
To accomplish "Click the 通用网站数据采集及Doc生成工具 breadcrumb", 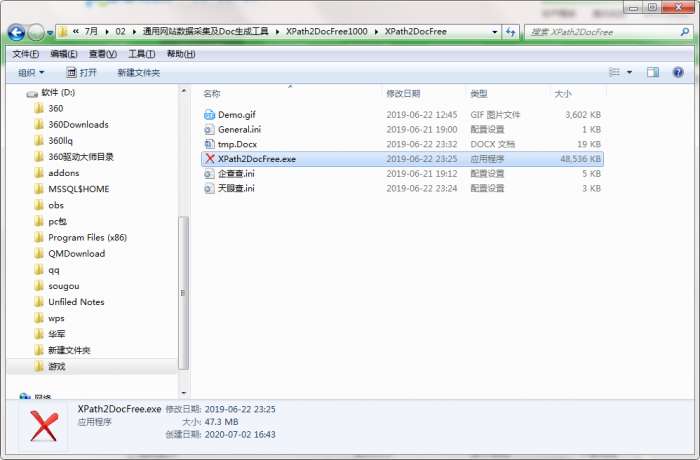I will 205,32.
